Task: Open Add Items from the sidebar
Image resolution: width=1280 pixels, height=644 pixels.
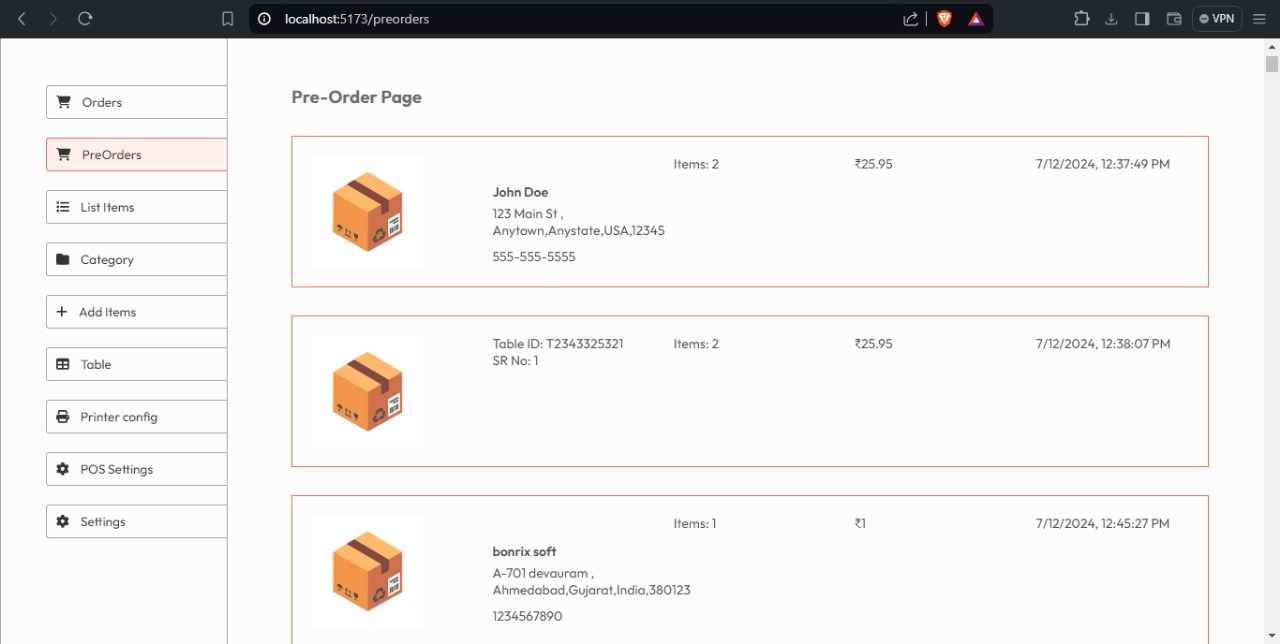Action: 137,312
